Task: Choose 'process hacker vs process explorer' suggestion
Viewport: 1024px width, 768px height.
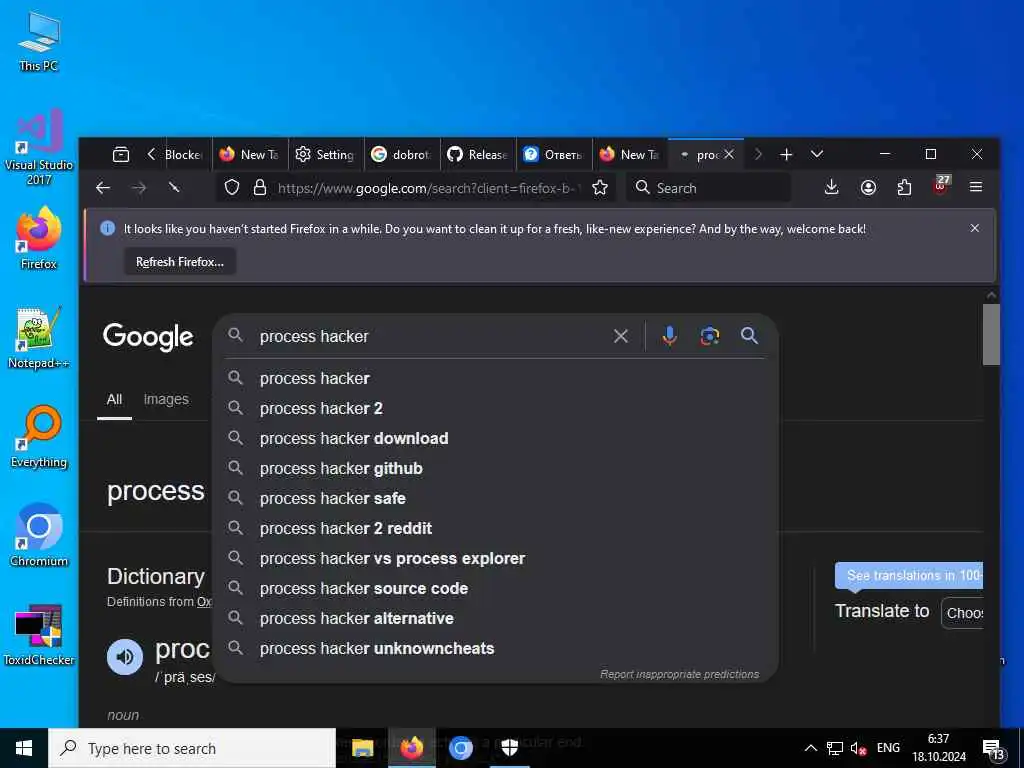Action: click(x=494, y=559)
